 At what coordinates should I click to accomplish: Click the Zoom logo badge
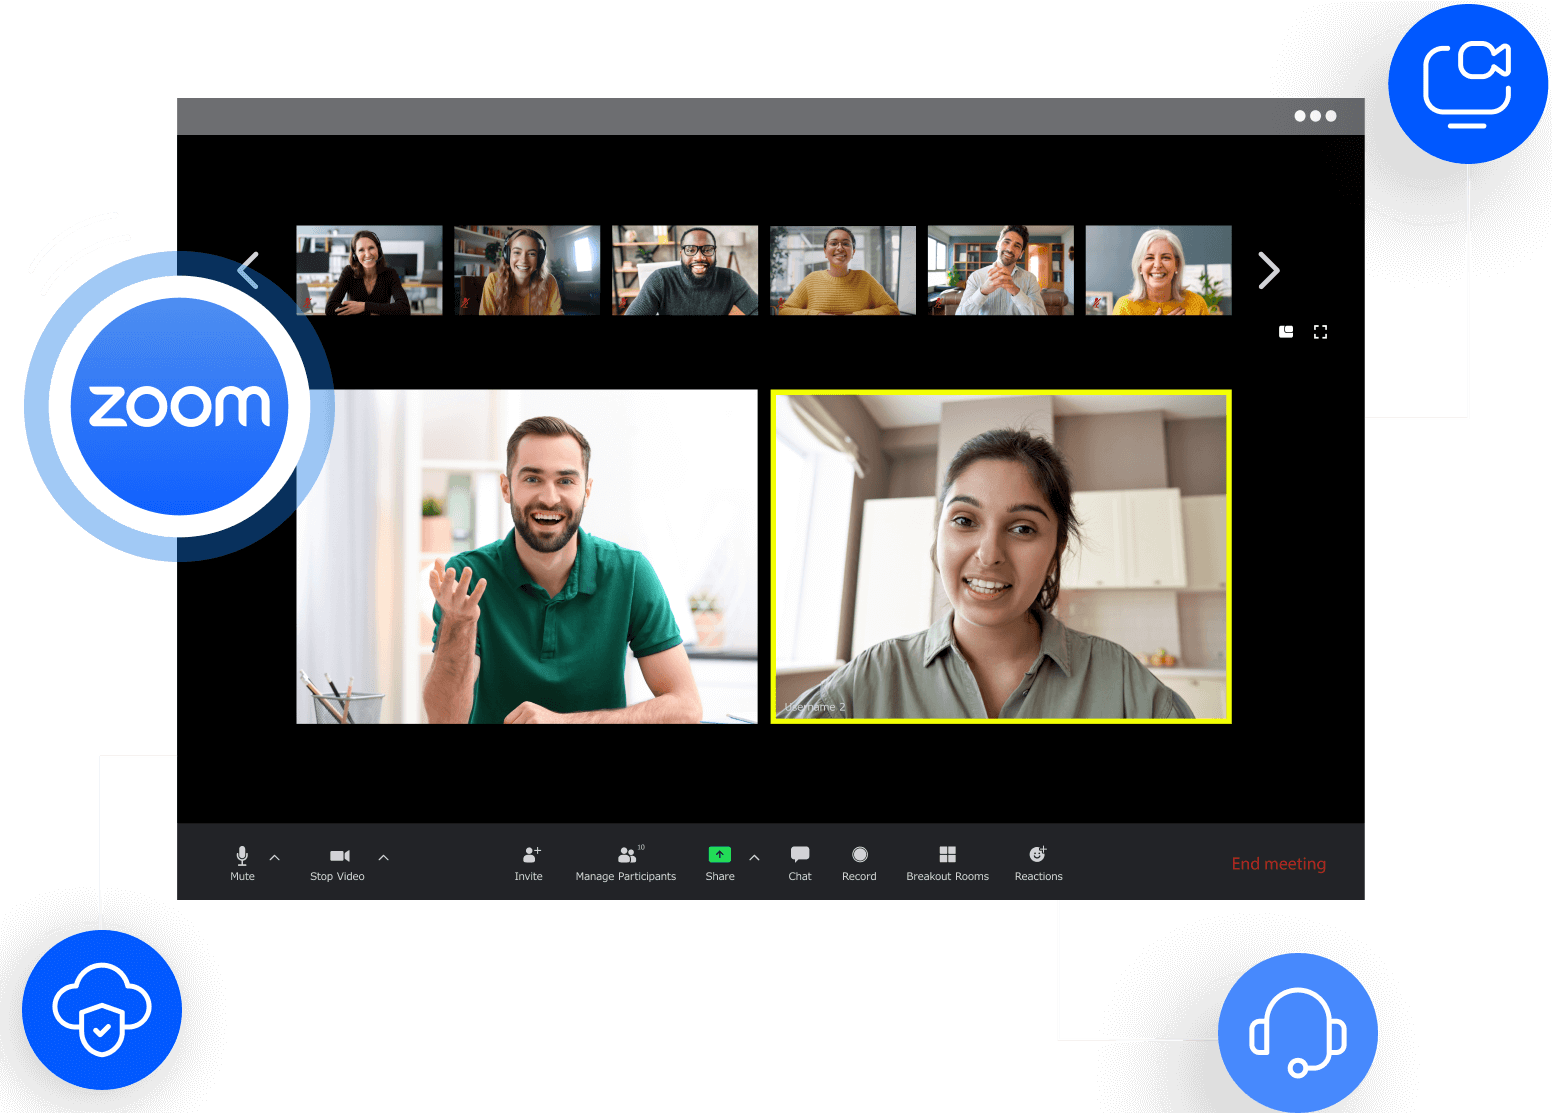[x=179, y=404]
